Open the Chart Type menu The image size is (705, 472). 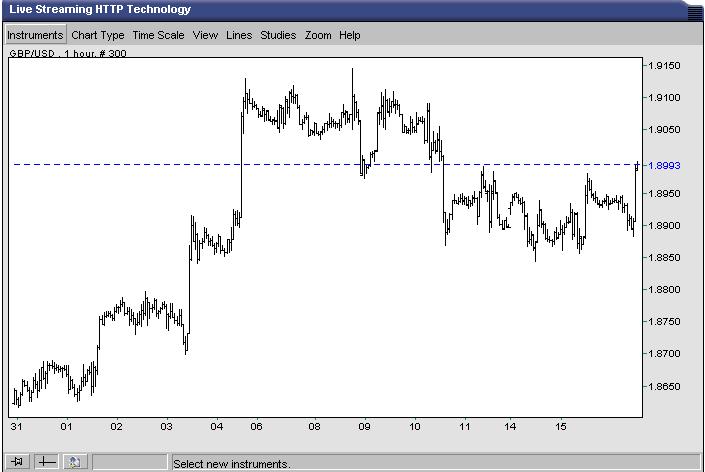tap(98, 35)
